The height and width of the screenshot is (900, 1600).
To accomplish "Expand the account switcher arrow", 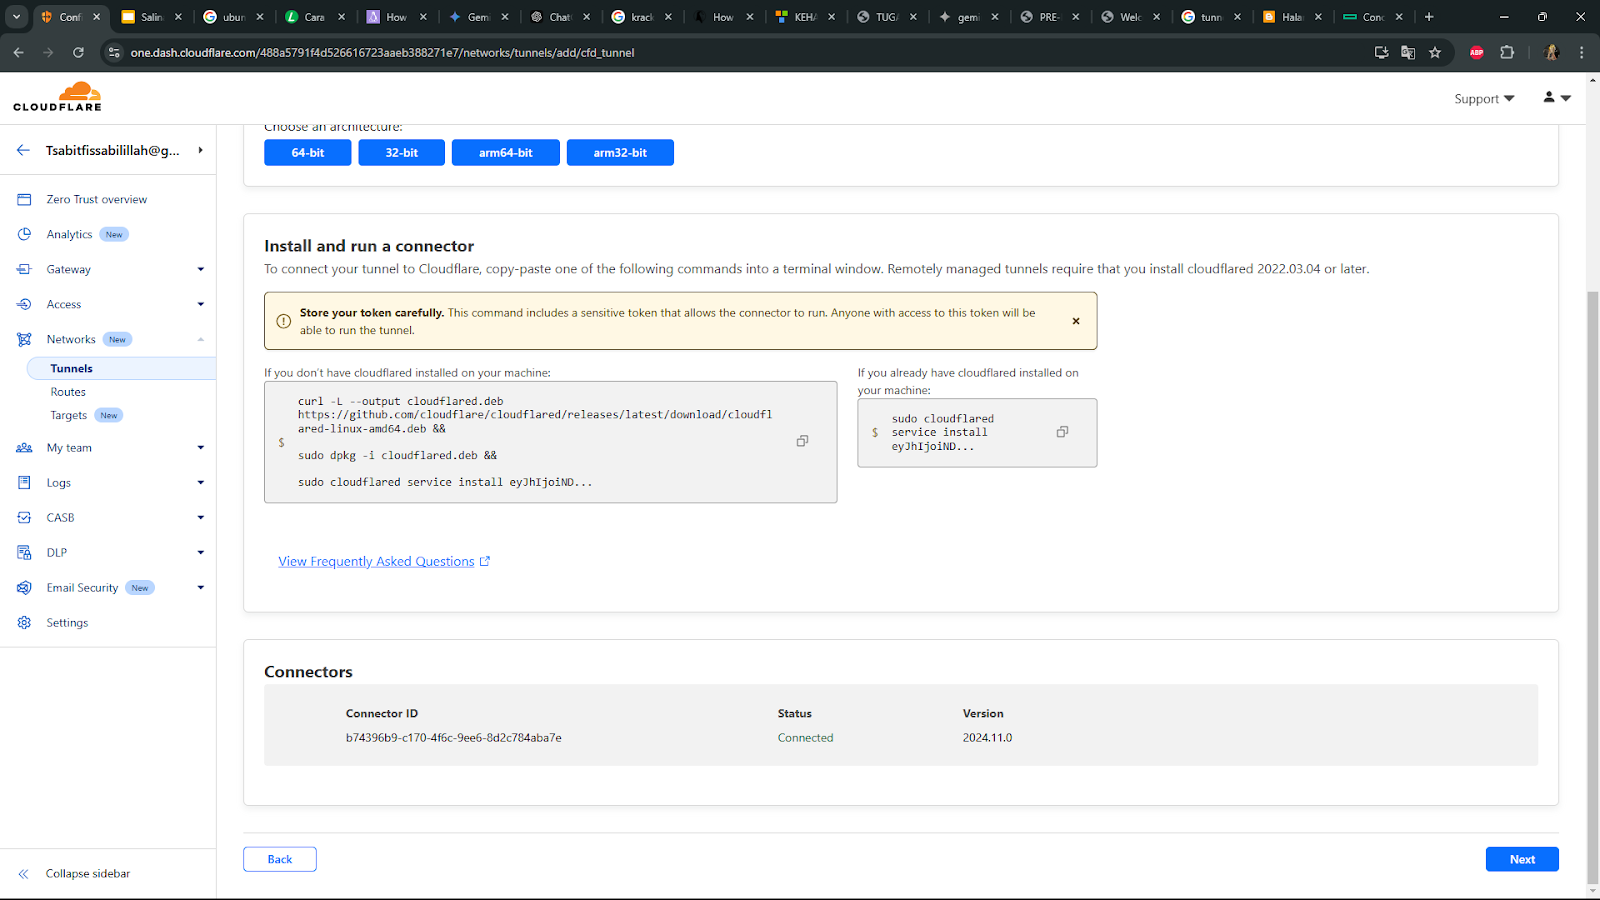I will click(200, 150).
